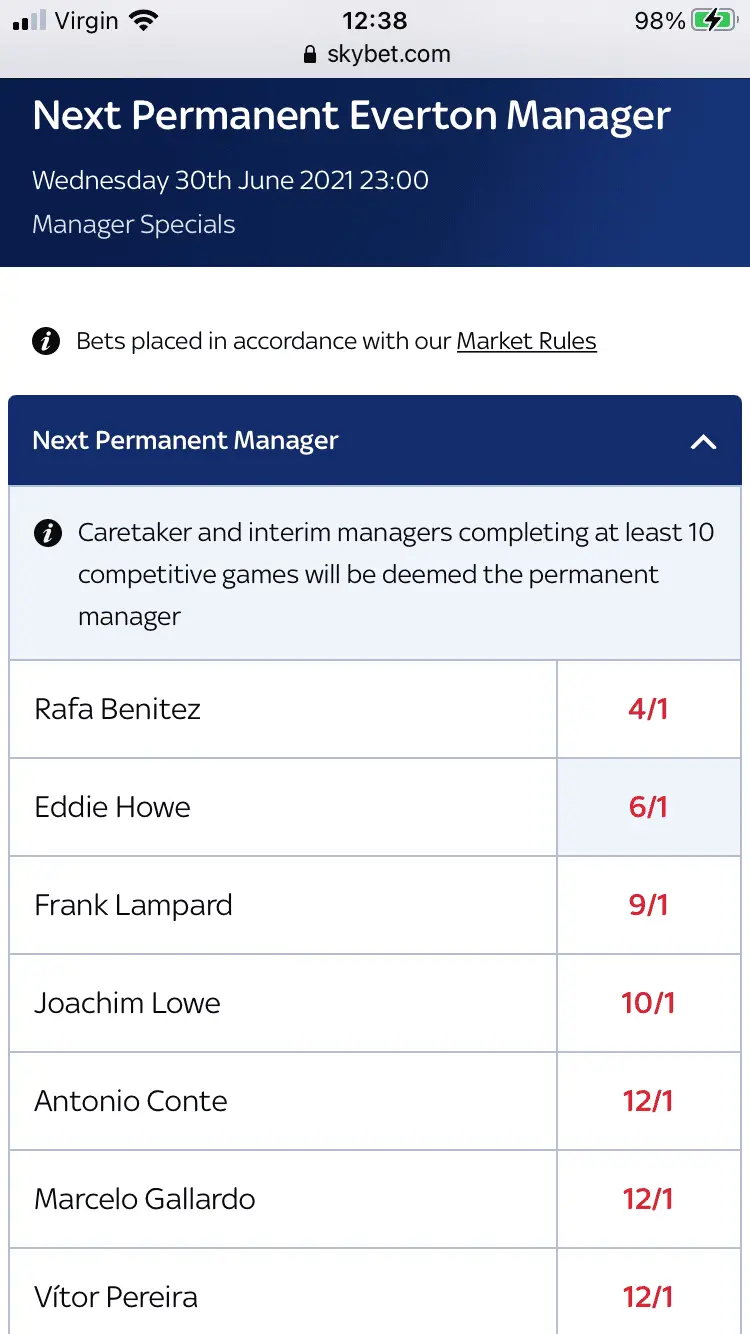Viewport: 750px width, 1334px height.
Task: Tap the padlock icon in address bar
Action: point(310,55)
